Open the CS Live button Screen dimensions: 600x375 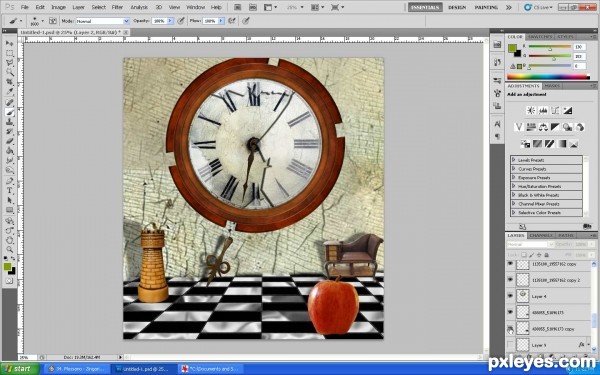tap(538, 7)
